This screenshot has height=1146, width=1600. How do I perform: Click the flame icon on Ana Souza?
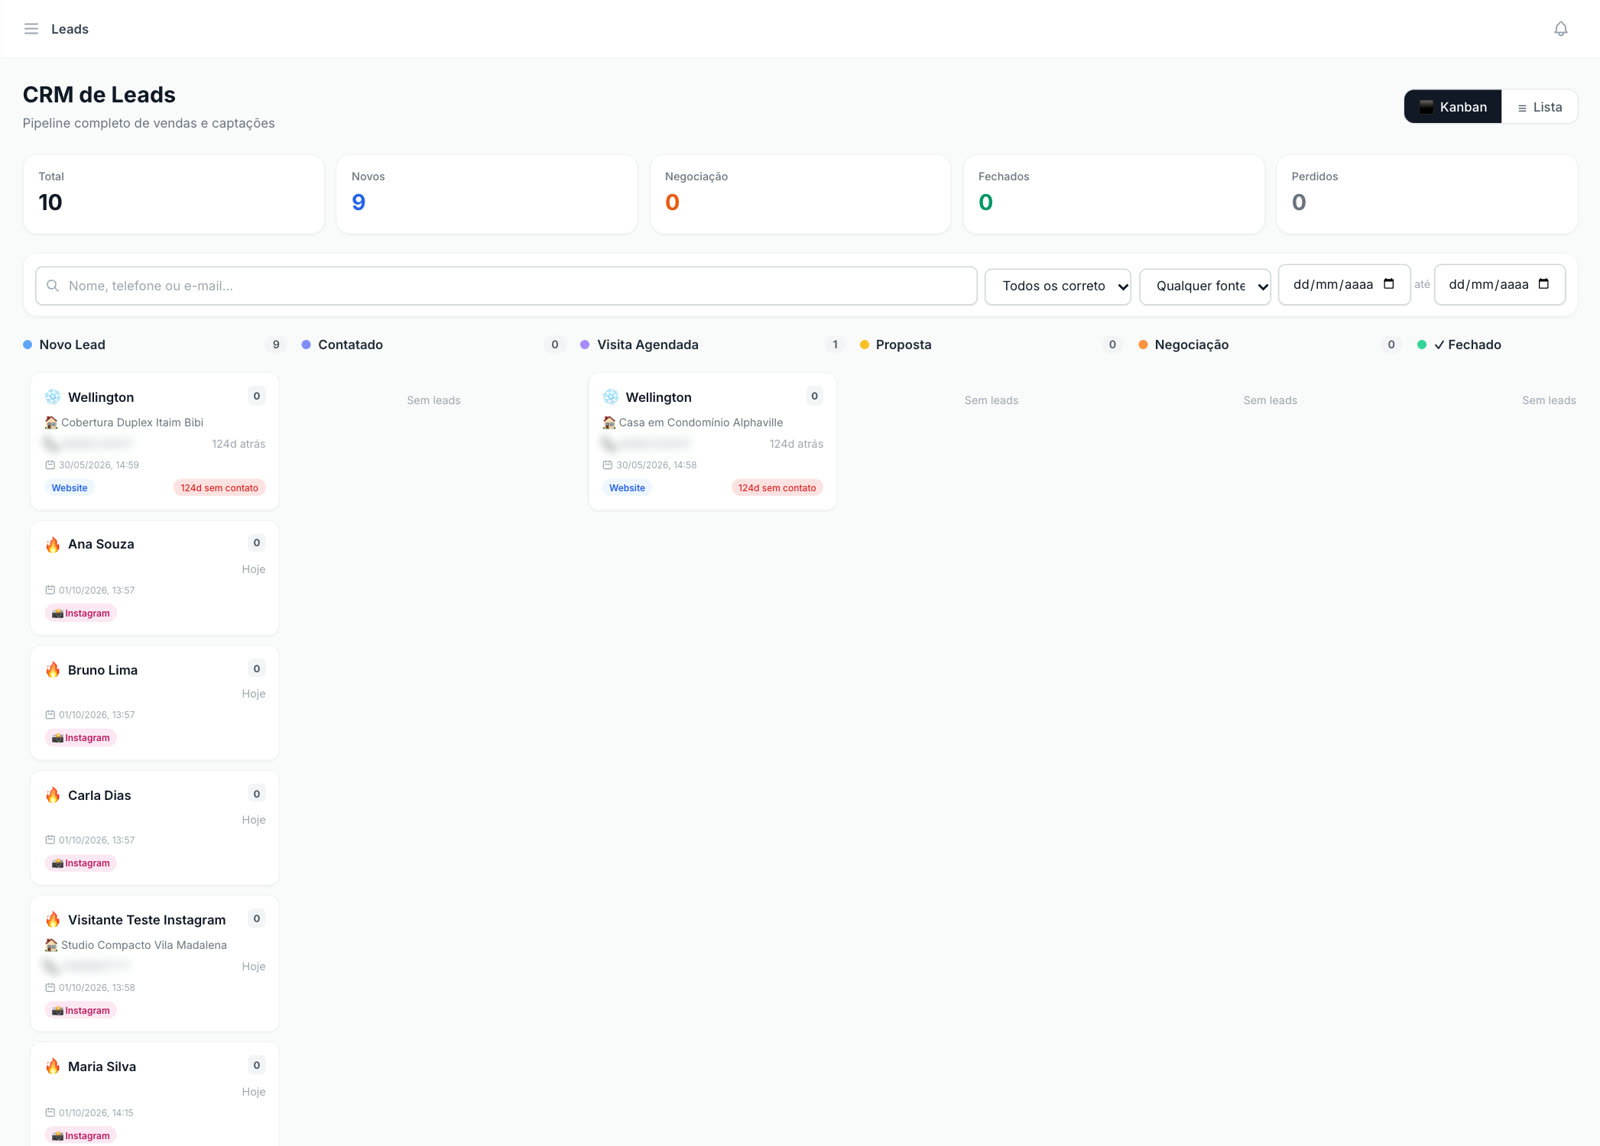tap(53, 545)
